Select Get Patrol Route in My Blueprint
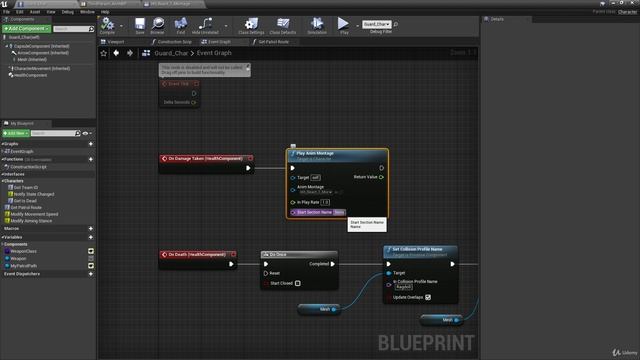640x360 pixels. pos(26,207)
